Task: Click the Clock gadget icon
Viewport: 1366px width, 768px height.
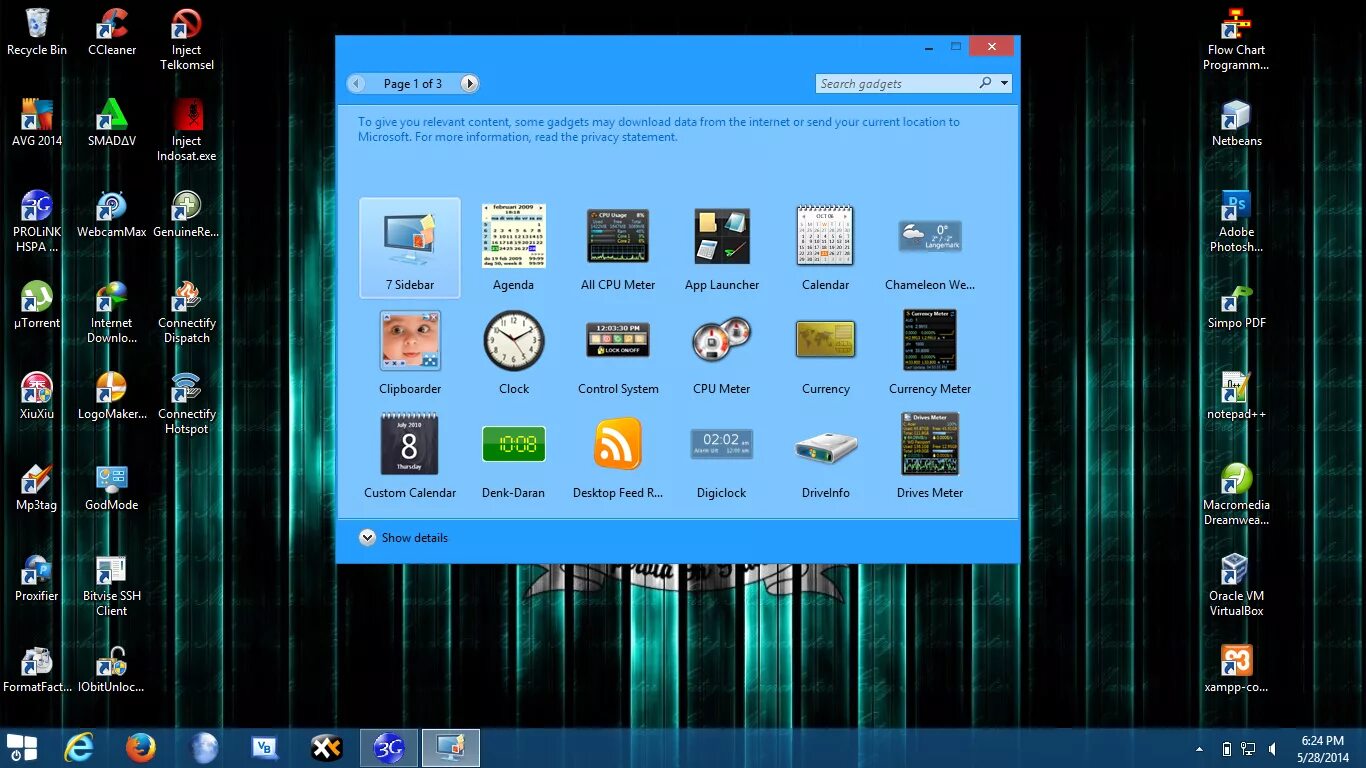Action: pos(513,340)
